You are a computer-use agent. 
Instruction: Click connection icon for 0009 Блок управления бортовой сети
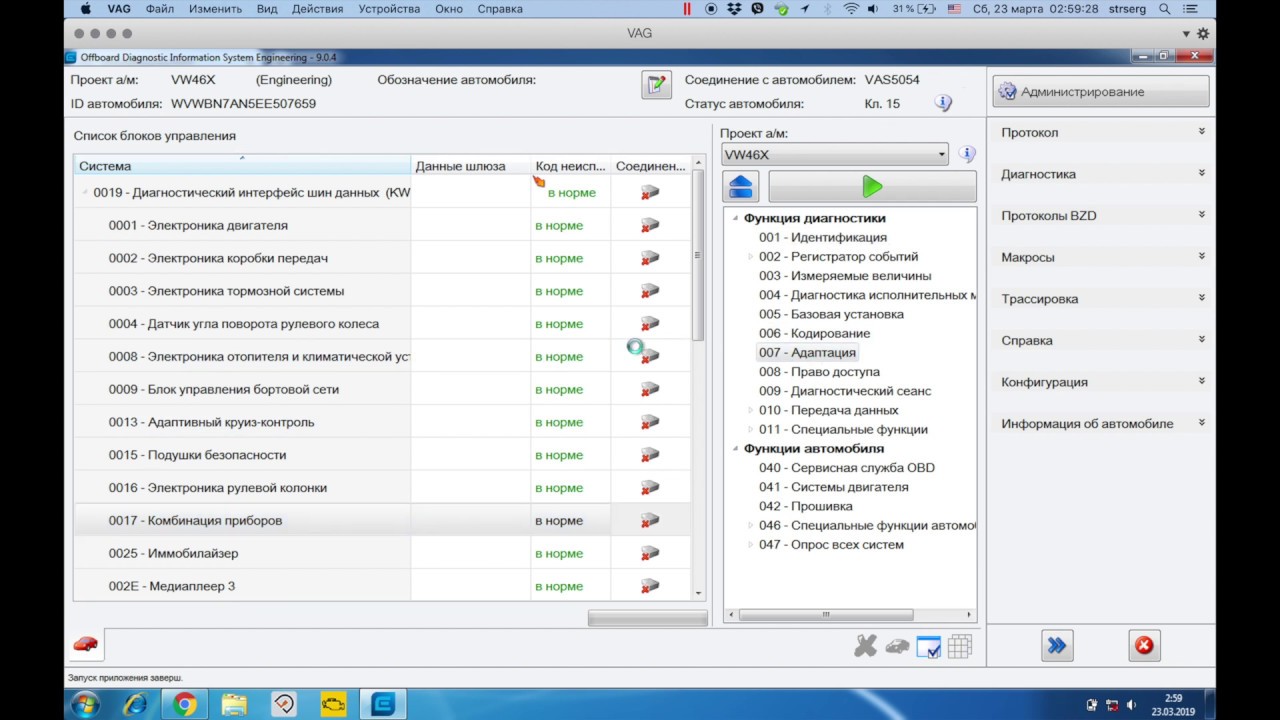point(650,389)
